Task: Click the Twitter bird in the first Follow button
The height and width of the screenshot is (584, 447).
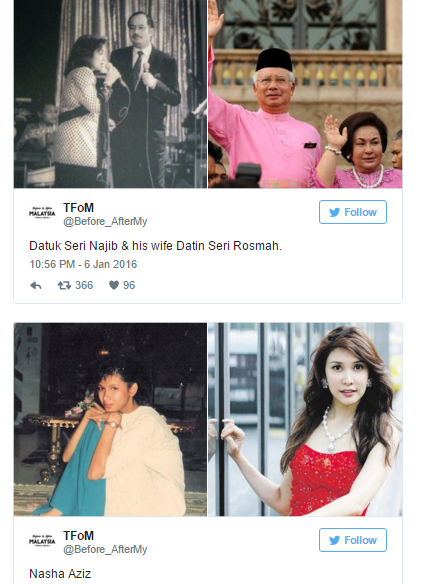Action: click(334, 212)
